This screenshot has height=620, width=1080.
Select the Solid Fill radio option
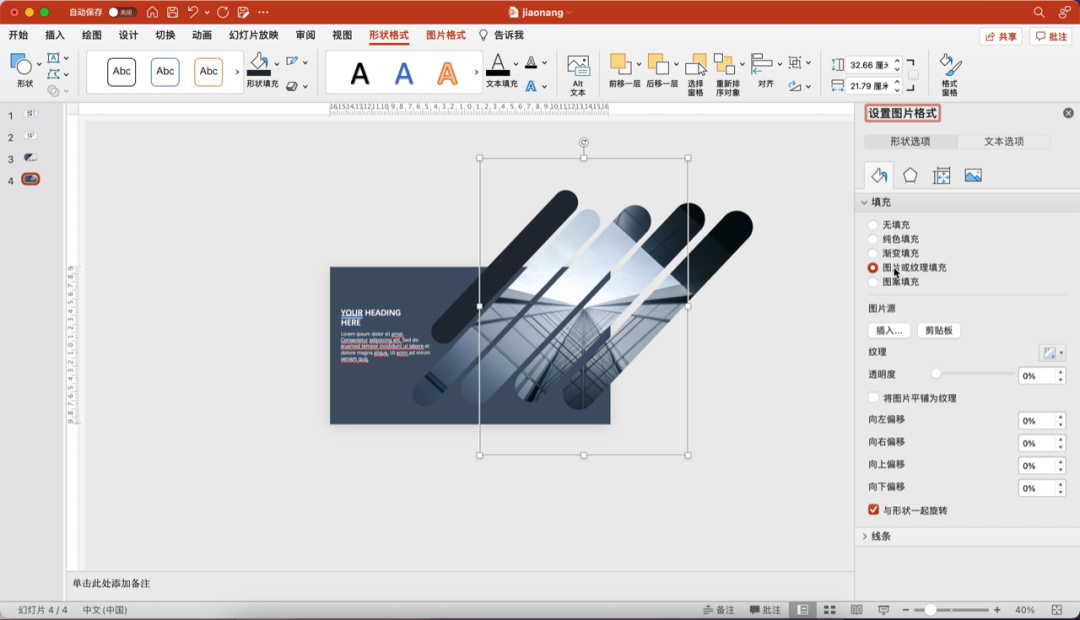[x=873, y=239]
